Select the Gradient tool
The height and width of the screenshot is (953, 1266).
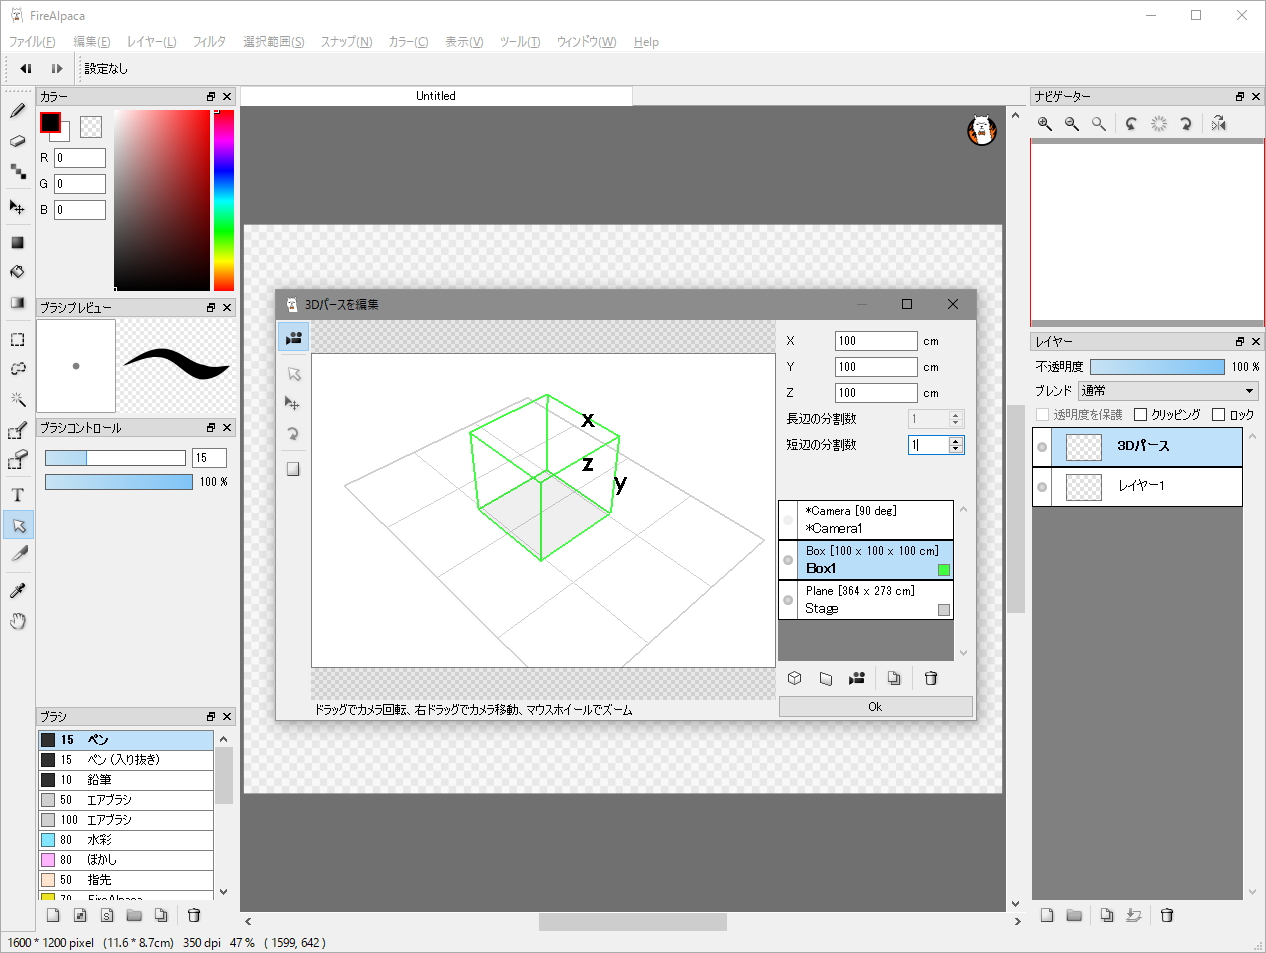[x=17, y=302]
